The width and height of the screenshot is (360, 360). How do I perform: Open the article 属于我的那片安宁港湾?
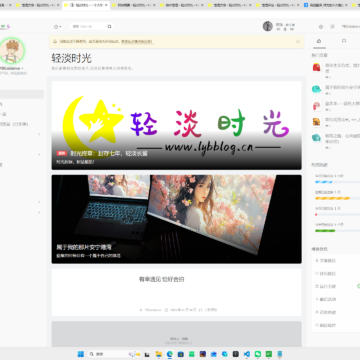[x=84, y=247]
